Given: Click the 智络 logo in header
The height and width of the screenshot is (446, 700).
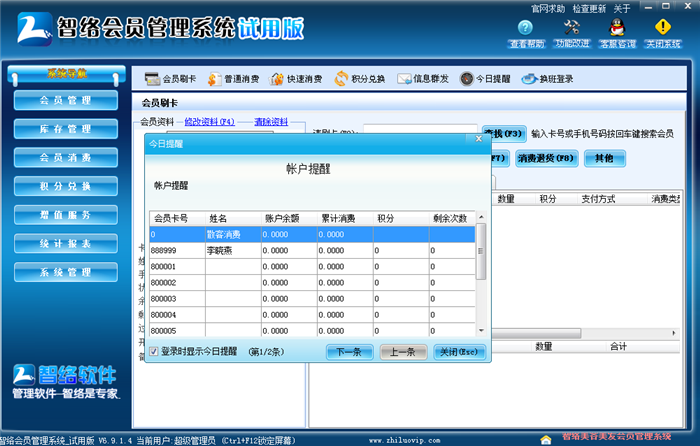Looking at the screenshot, I should tap(34, 29).
